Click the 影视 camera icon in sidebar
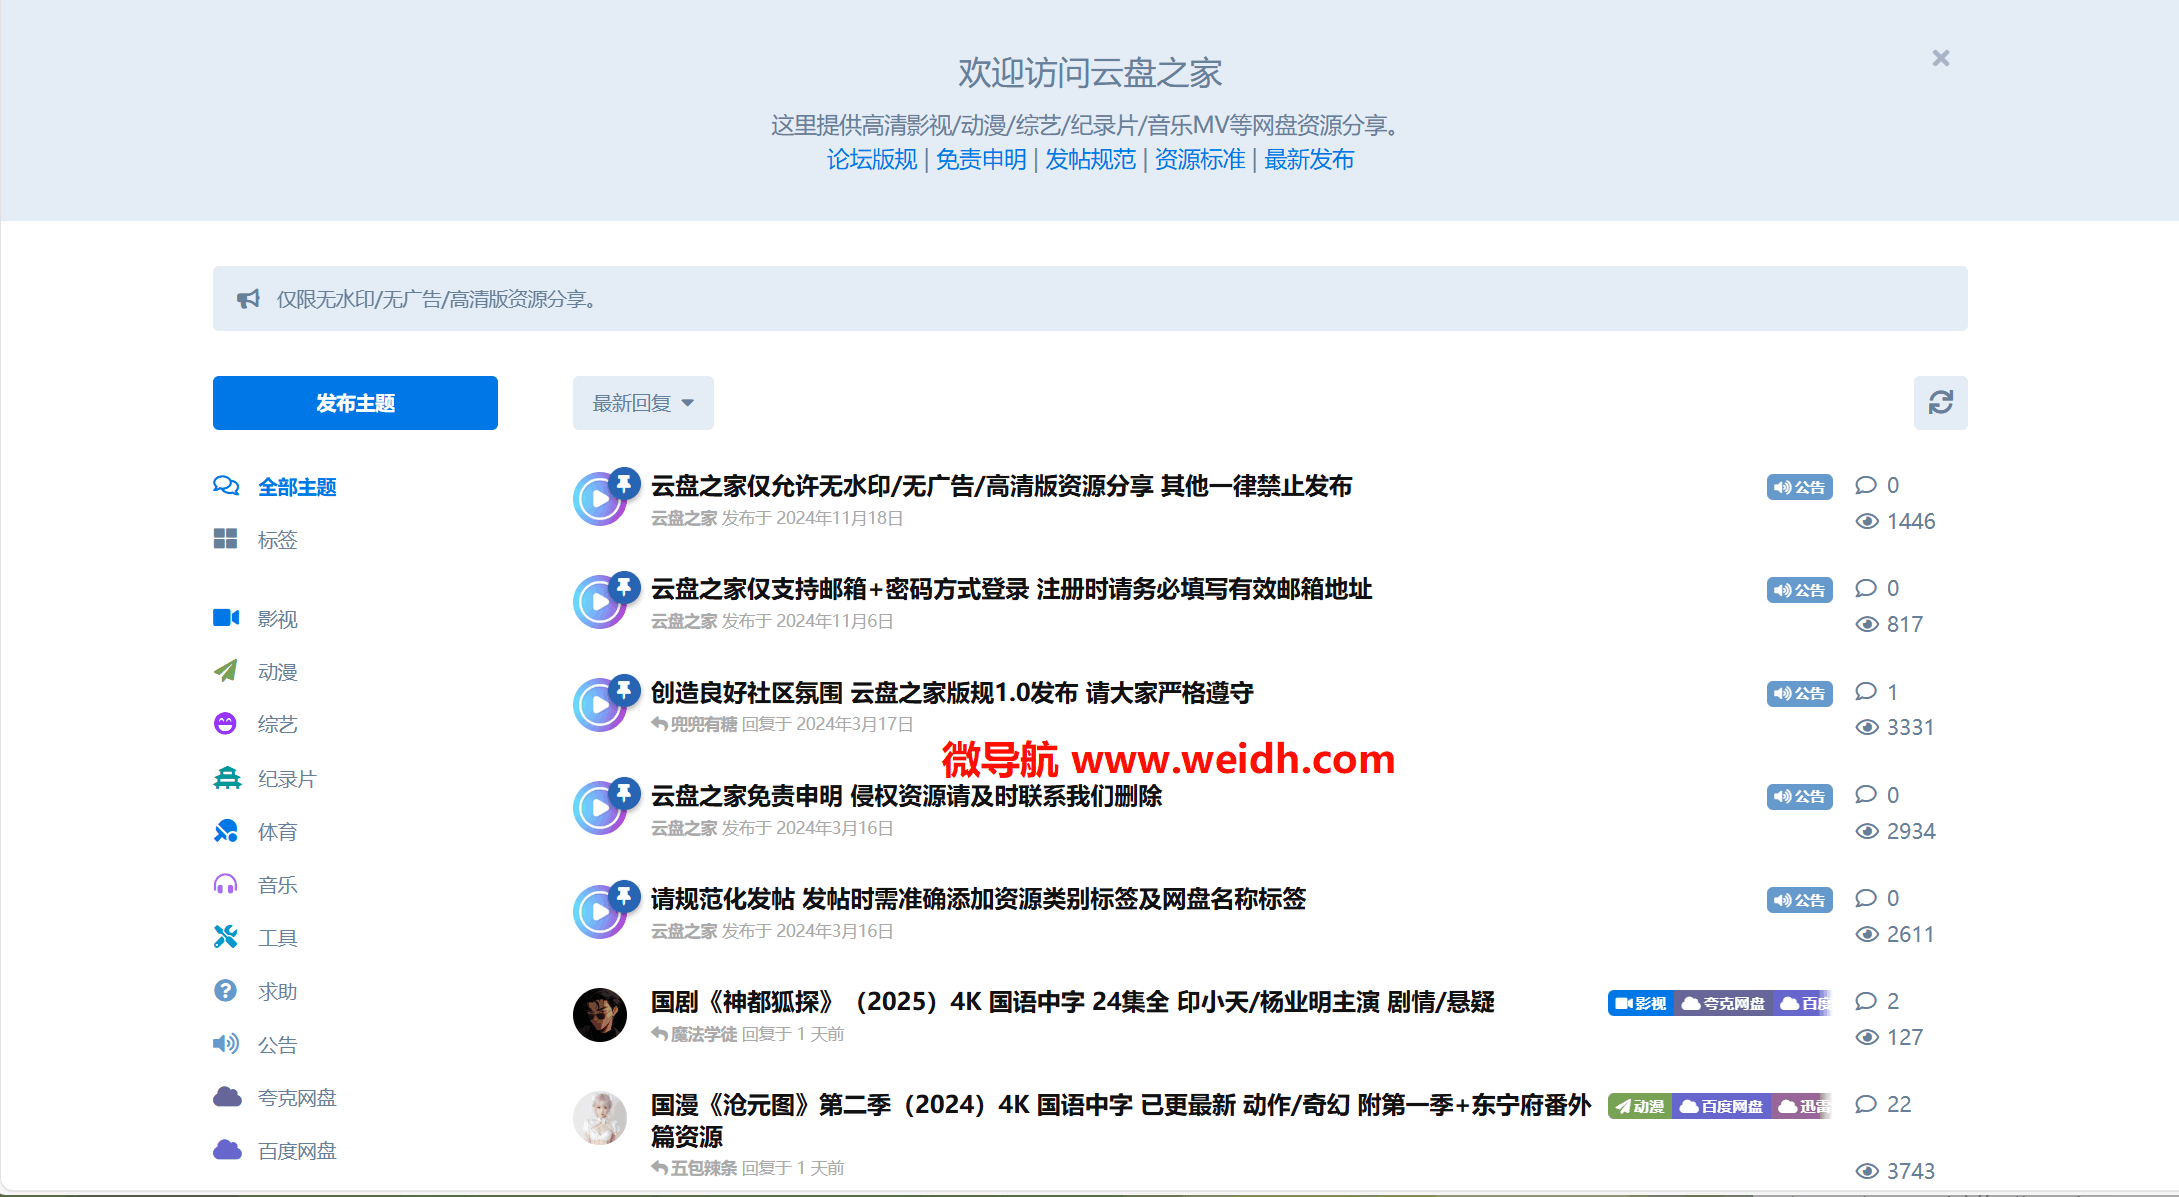The image size is (2179, 1197). pos(226,618)
